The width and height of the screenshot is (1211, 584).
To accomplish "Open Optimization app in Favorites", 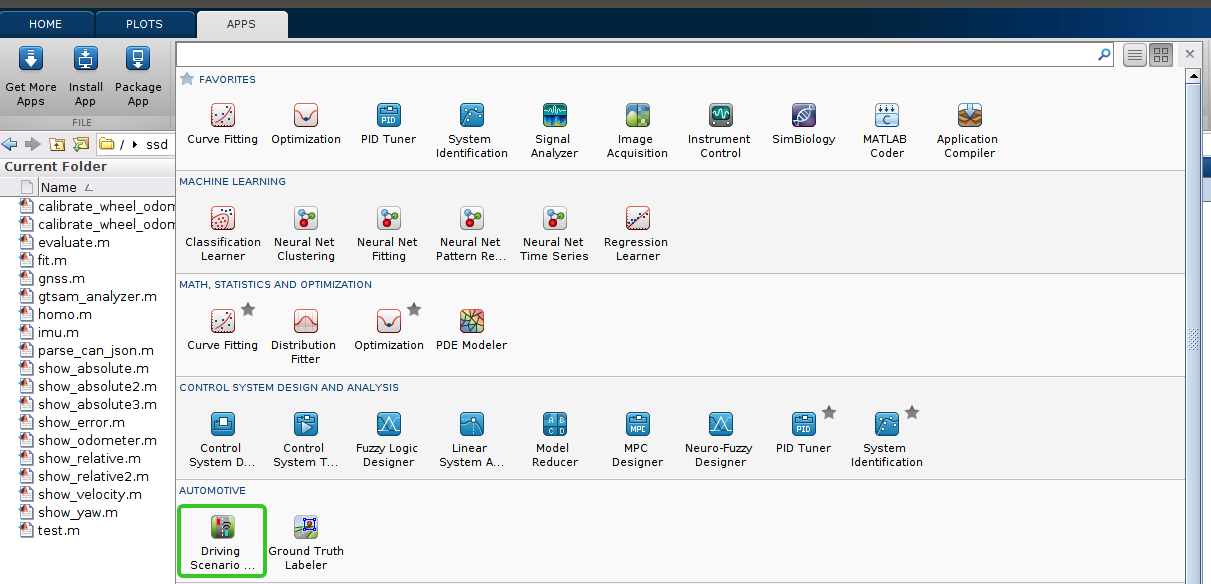I will 305,124.
